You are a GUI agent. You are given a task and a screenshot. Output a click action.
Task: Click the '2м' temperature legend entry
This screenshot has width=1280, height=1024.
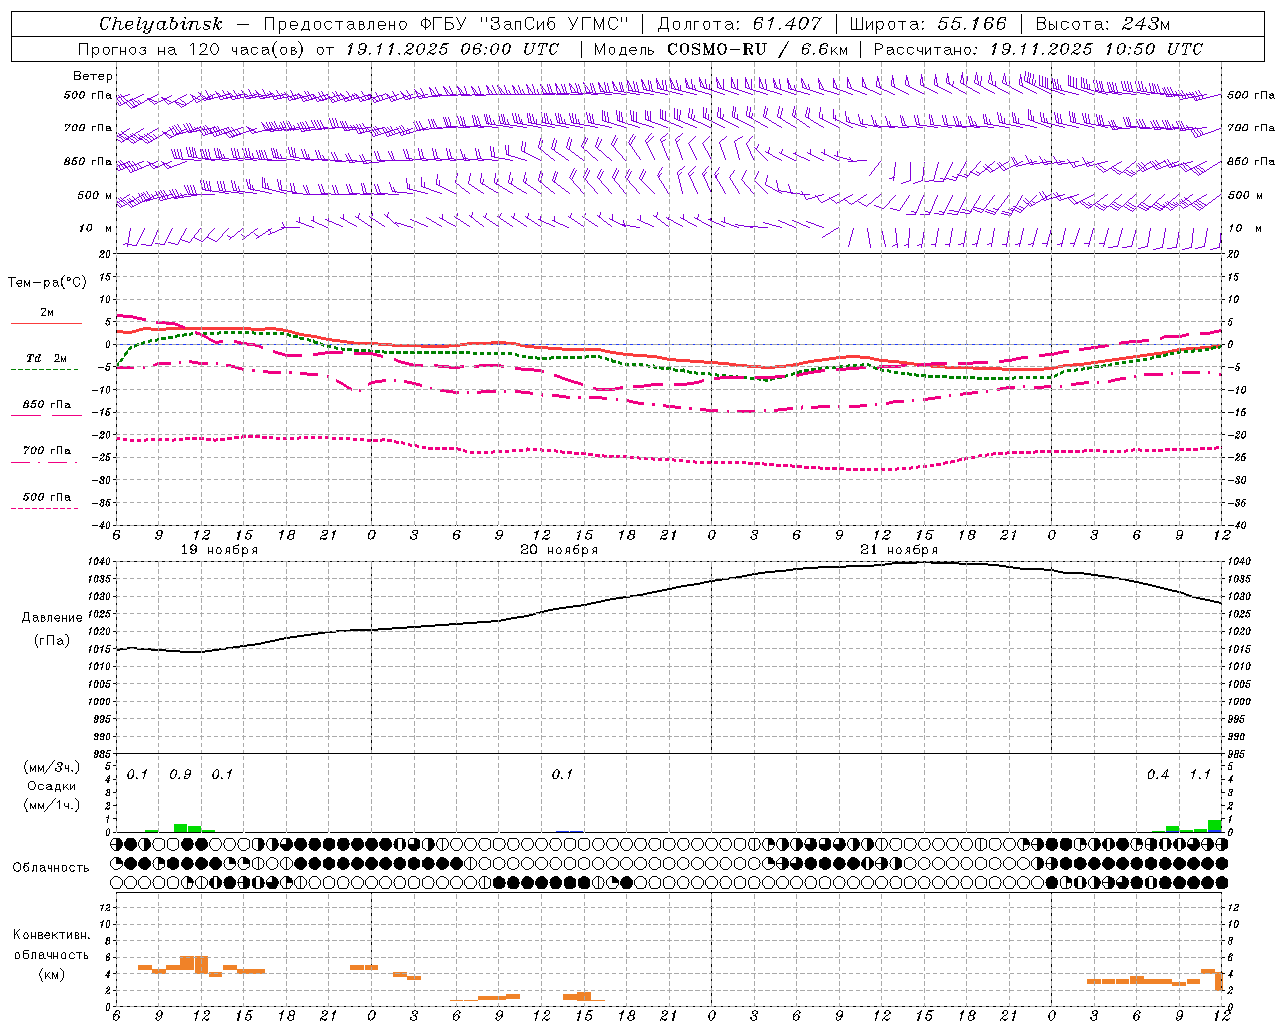click(47, 312)
